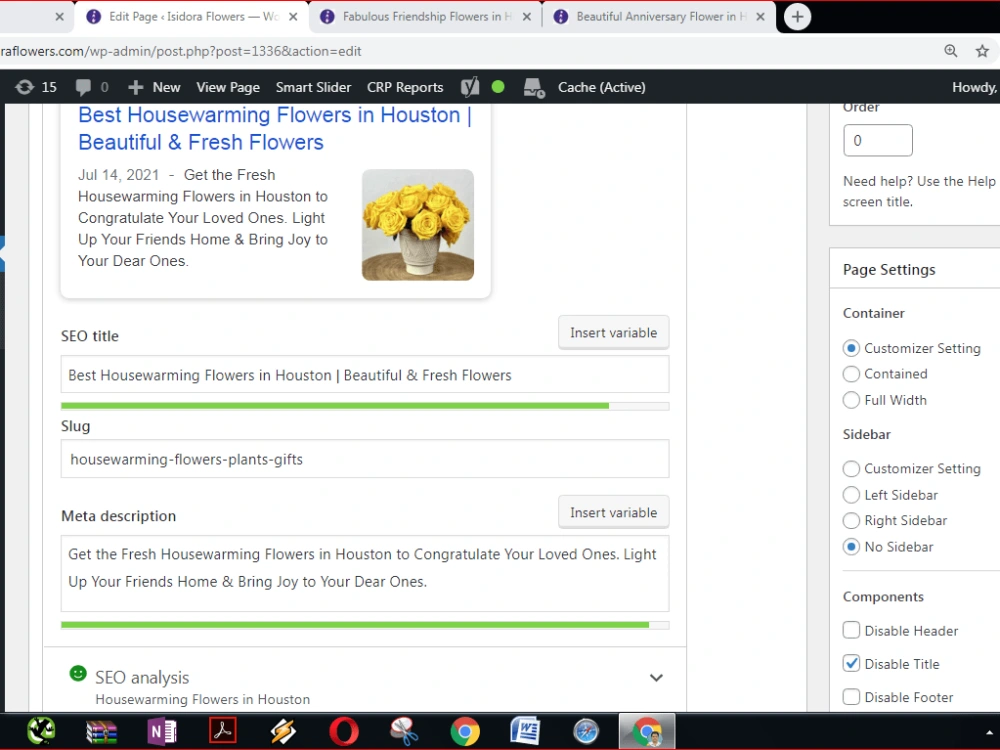The width and height of the screenshot is (1000, 750).
Task: Click the green smiley SEO analysis icon
Action: click(78, 673)
